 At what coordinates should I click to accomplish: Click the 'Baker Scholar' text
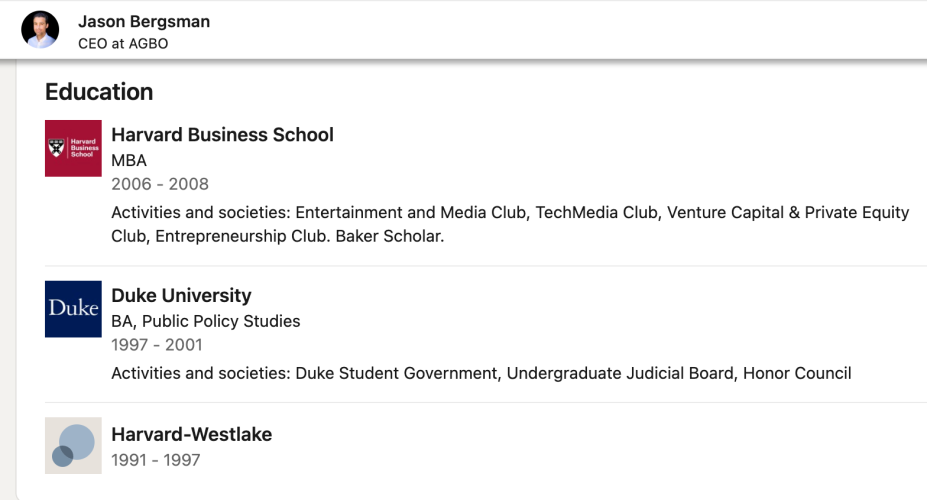(388, 236)
